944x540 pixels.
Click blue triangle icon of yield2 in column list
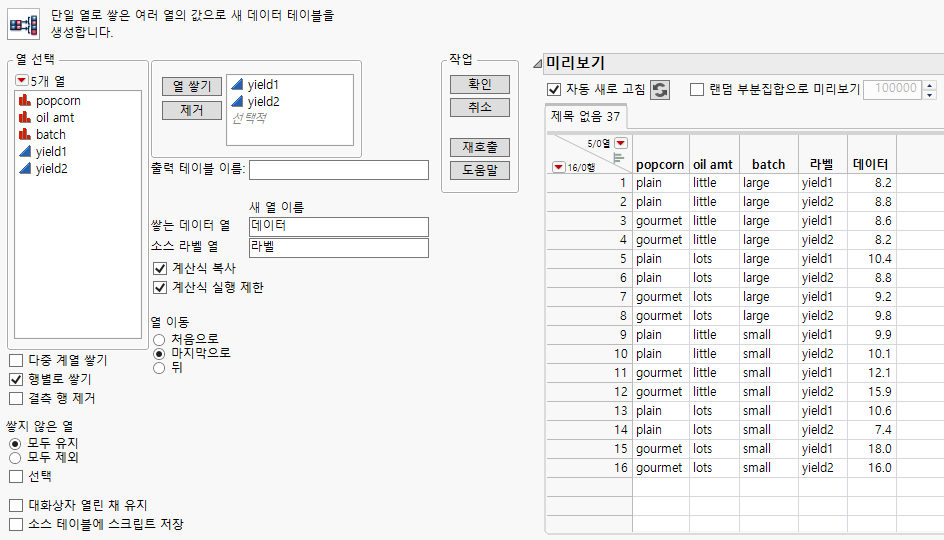(x=25, y=169)
